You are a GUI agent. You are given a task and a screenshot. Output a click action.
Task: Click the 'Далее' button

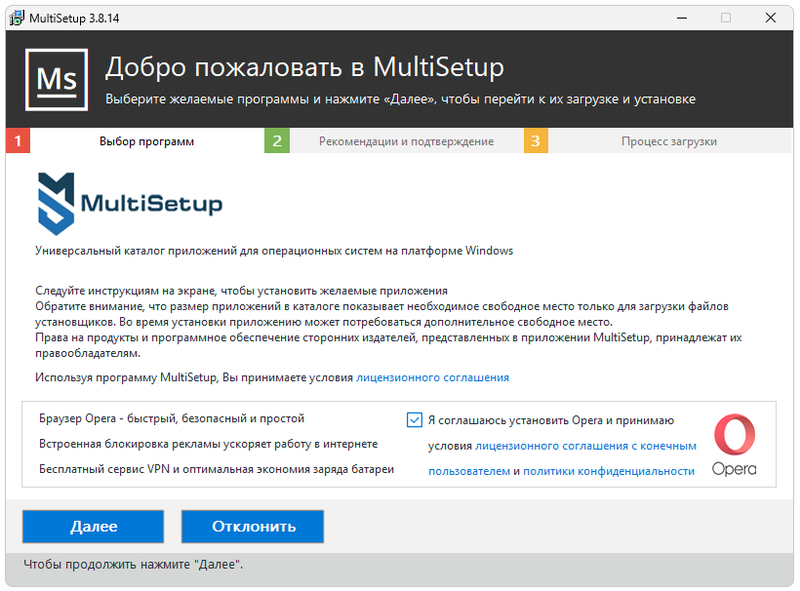point(93,526)
